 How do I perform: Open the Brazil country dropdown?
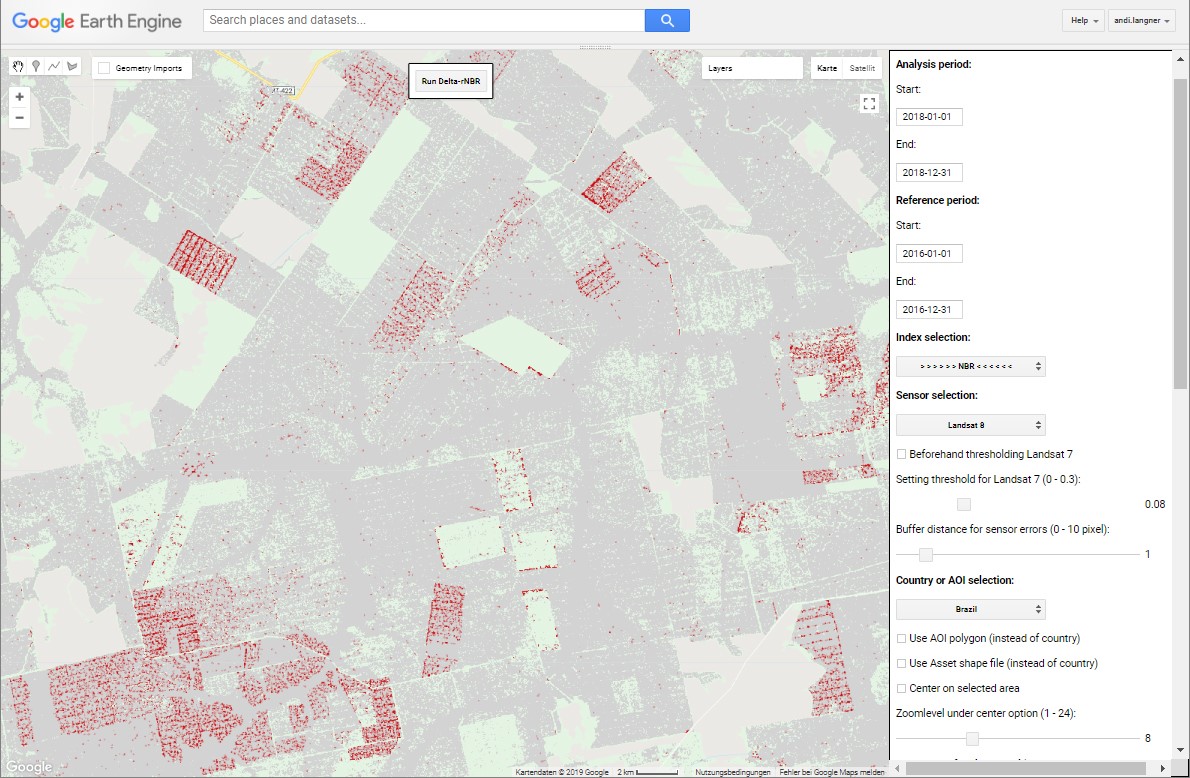970,609
